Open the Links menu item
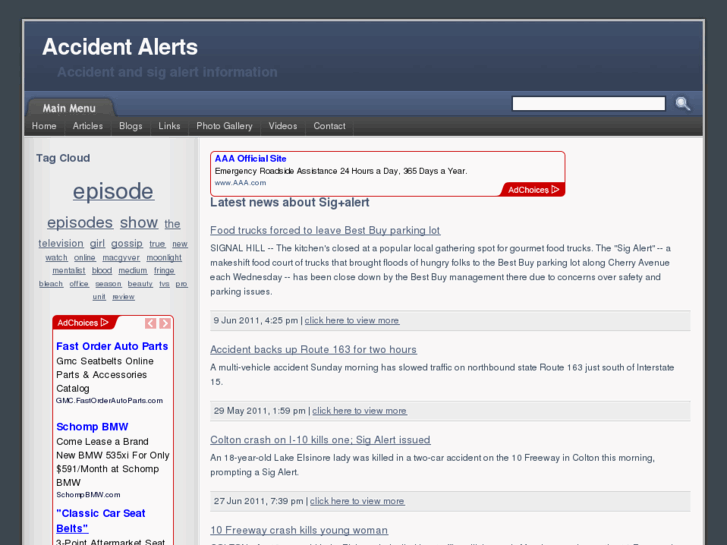Screen dimensions: 727x545 click(169, 126)
